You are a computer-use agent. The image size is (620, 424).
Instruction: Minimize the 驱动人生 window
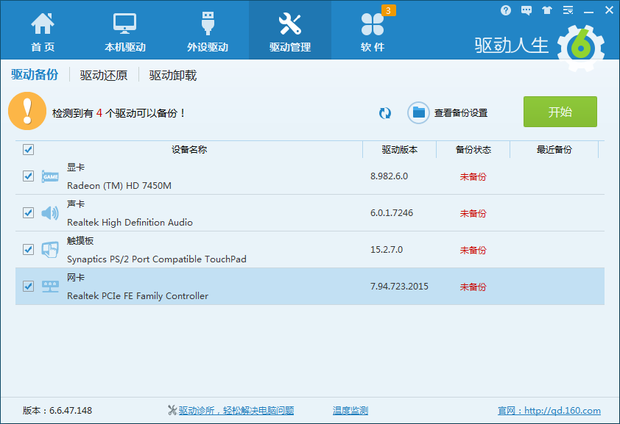[588, 10]
